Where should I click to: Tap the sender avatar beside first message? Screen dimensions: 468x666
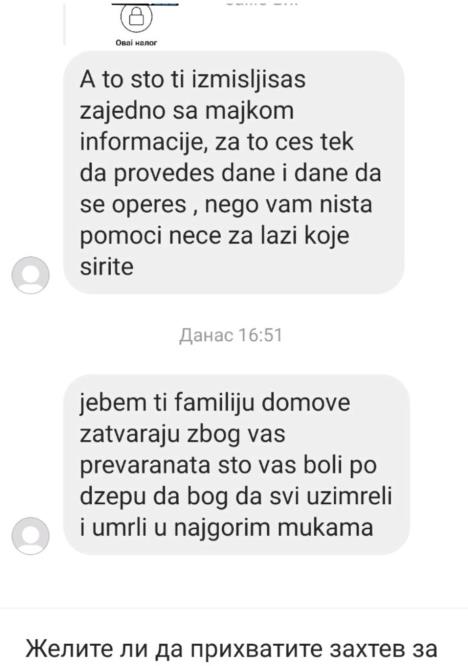(x=30, y=275)
